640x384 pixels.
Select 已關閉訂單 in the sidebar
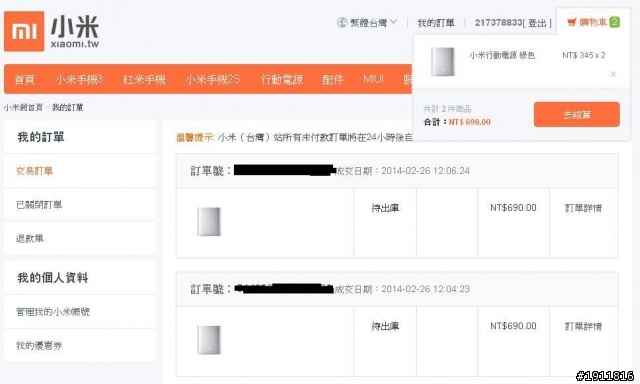point(39,205)
